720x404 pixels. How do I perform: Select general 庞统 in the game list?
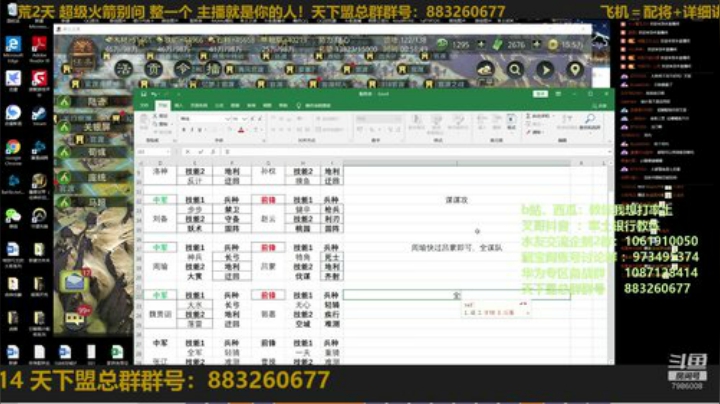coord(92,177)
